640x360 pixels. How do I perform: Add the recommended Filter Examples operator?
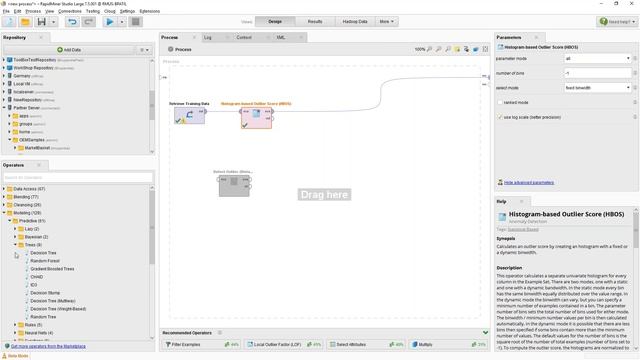(x=202, y=344)
